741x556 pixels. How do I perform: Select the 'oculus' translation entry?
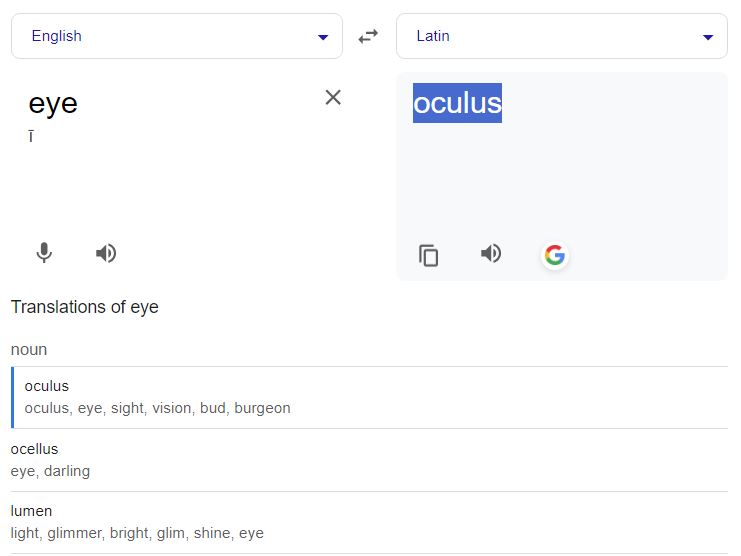tap(47, 386)
